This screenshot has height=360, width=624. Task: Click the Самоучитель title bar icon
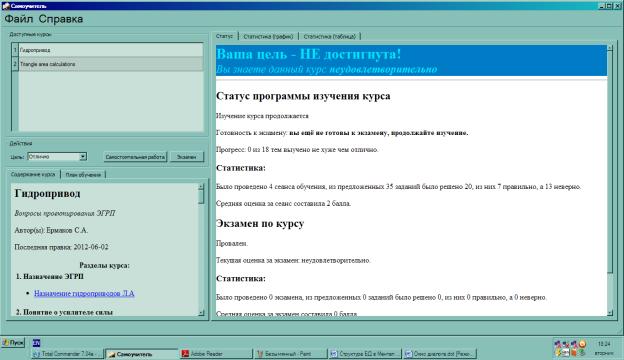(x=6, y=6)
